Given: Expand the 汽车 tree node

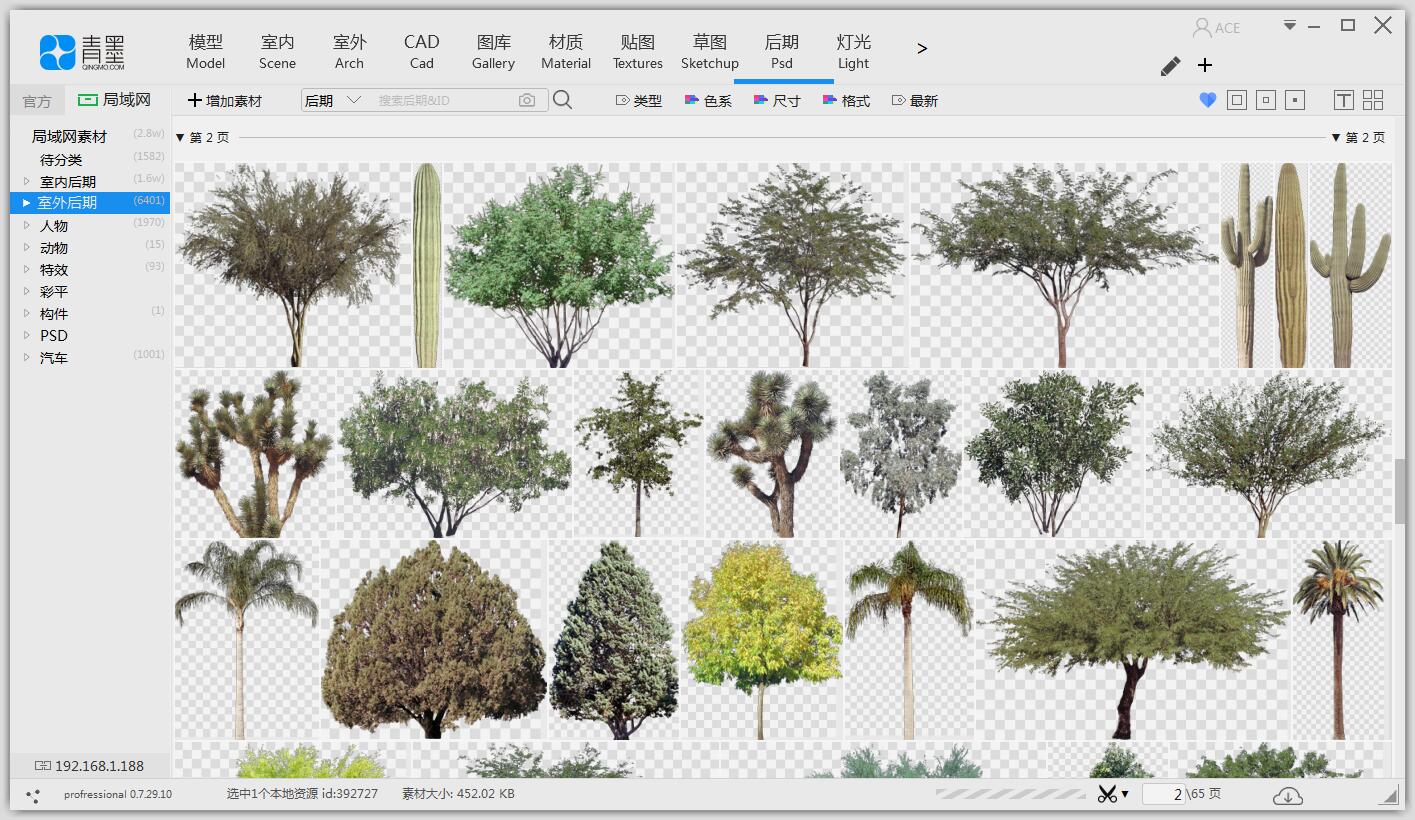Looking at the screenshot, I should click(x=27, y=357).
